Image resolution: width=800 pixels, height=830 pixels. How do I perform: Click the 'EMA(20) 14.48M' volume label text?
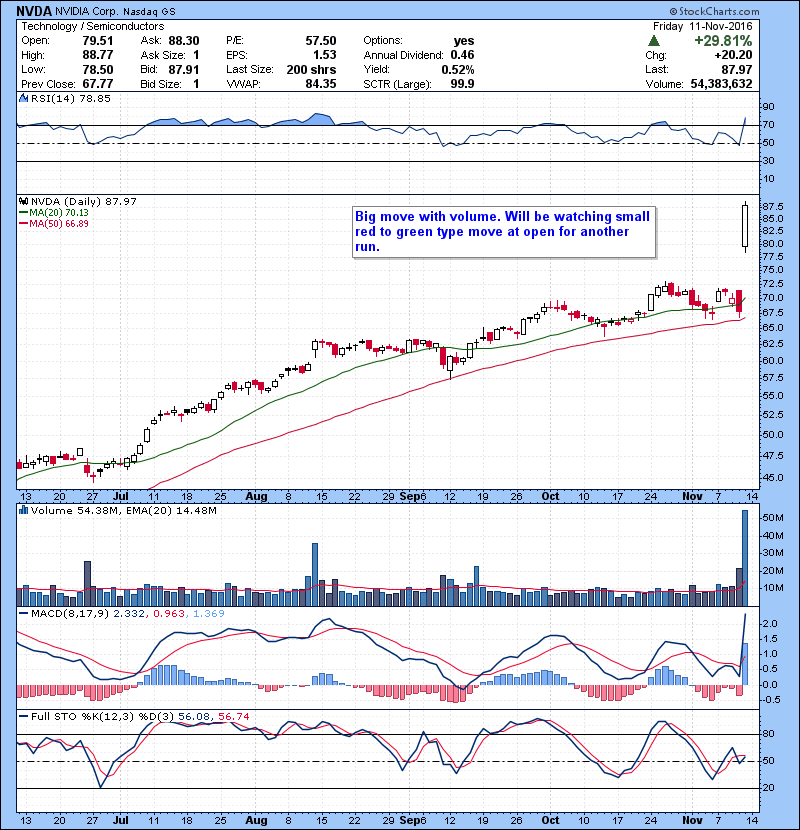pyautogui.click(x=172, y=511)
